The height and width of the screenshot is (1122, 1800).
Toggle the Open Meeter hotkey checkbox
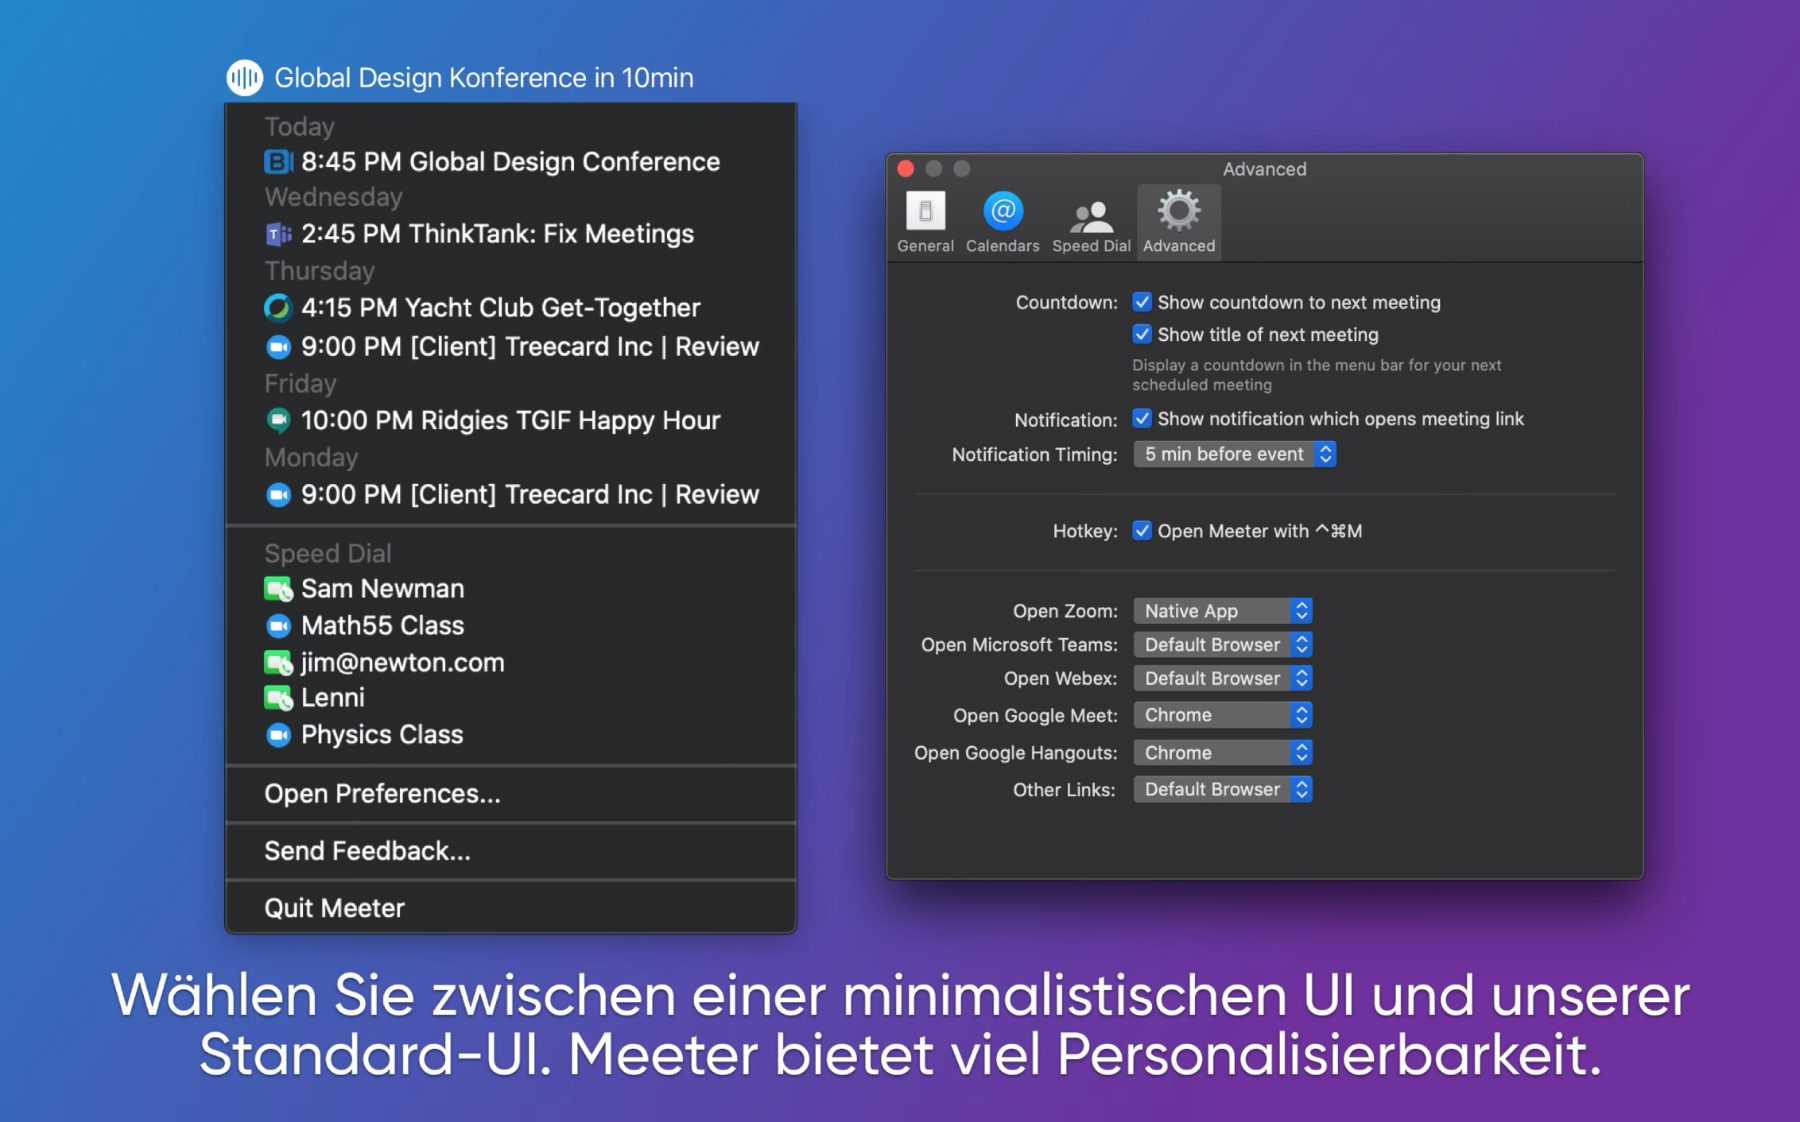coord(1142,531)
